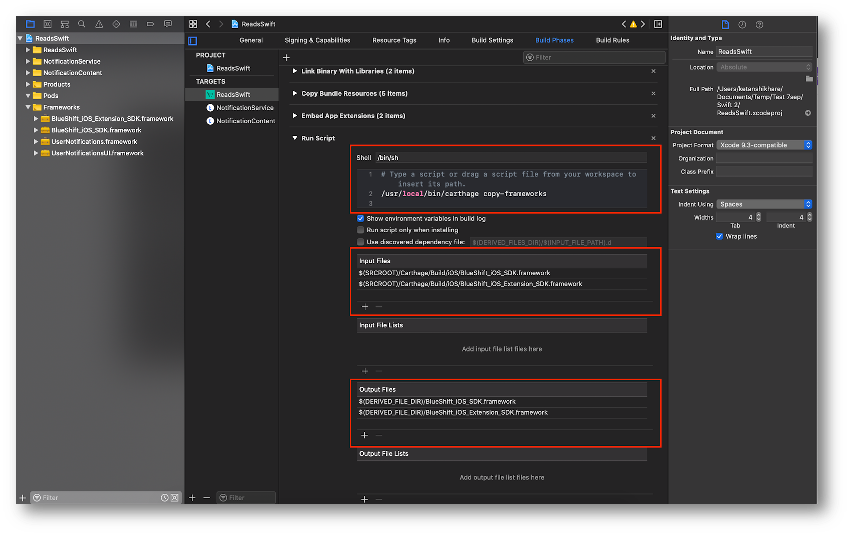This screenshot has height=535, width=849.
Task: Open the Resource Tags tab
Action: (394, 40)
